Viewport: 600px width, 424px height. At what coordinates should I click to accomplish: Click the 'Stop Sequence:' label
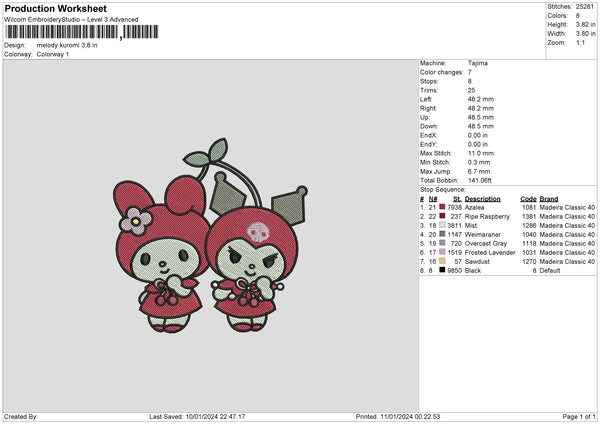click(443, 190)
